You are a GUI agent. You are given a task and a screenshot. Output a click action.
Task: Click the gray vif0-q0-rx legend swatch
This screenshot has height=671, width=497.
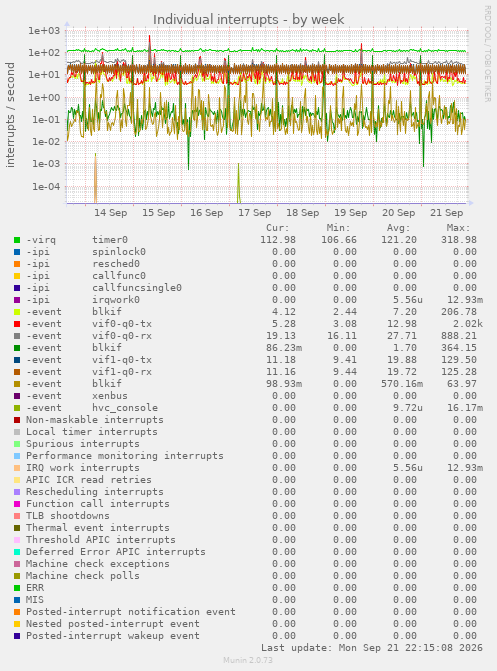(x=17, y=336)
